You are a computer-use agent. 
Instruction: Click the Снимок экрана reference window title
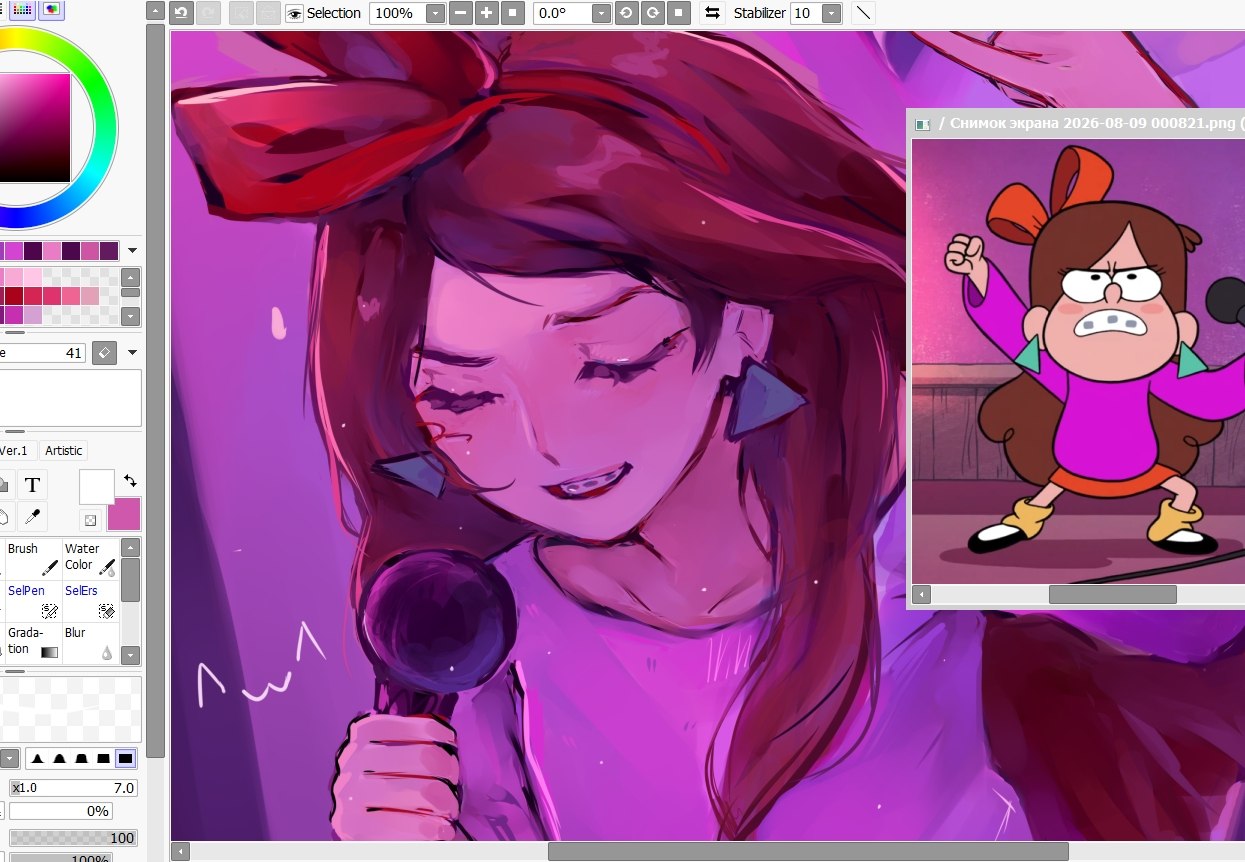click(x=1095, y=124)
